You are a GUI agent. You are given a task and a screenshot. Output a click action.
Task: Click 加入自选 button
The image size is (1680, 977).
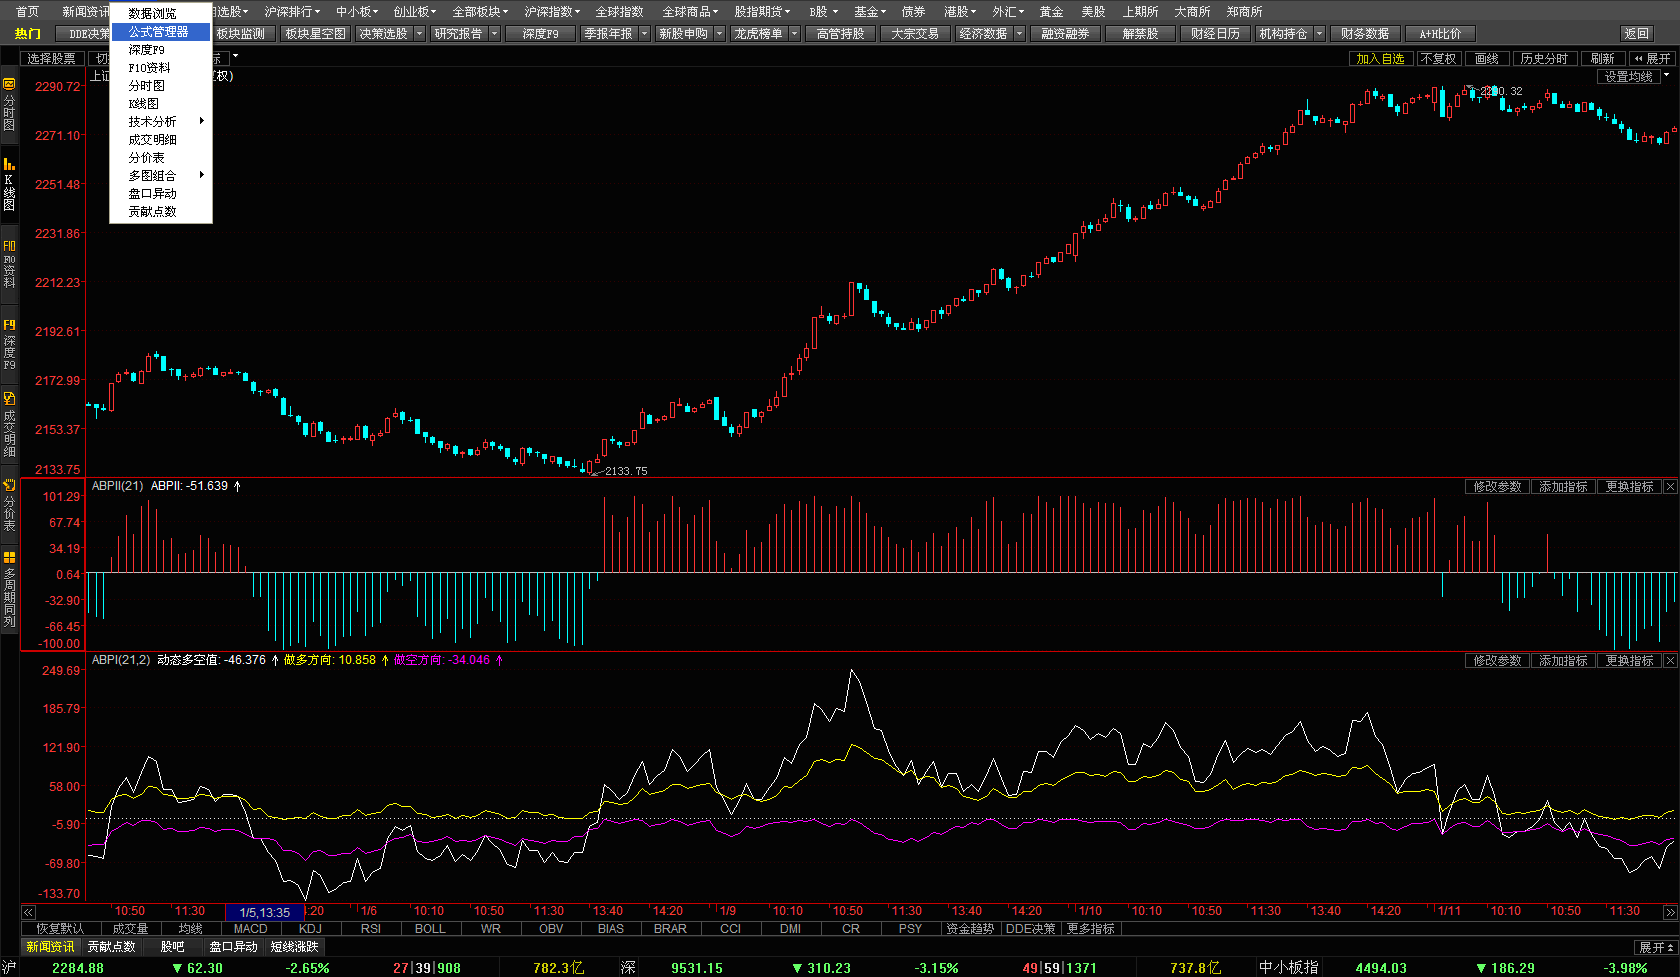[x=1380, y=59]
